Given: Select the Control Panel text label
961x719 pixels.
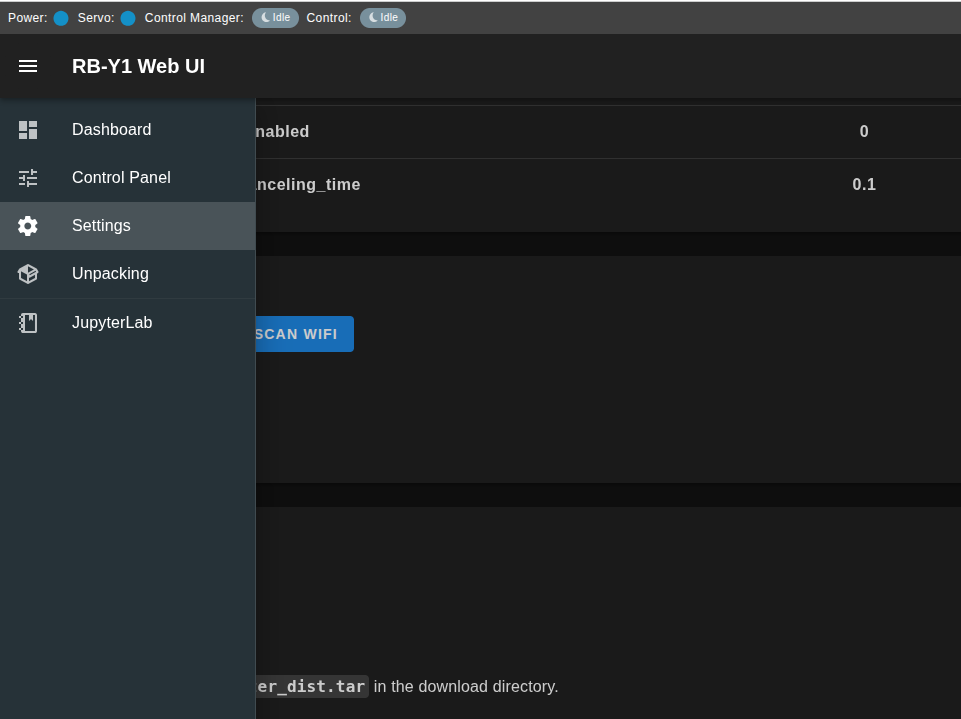Looking at the screenshot, I should [121, 178].
